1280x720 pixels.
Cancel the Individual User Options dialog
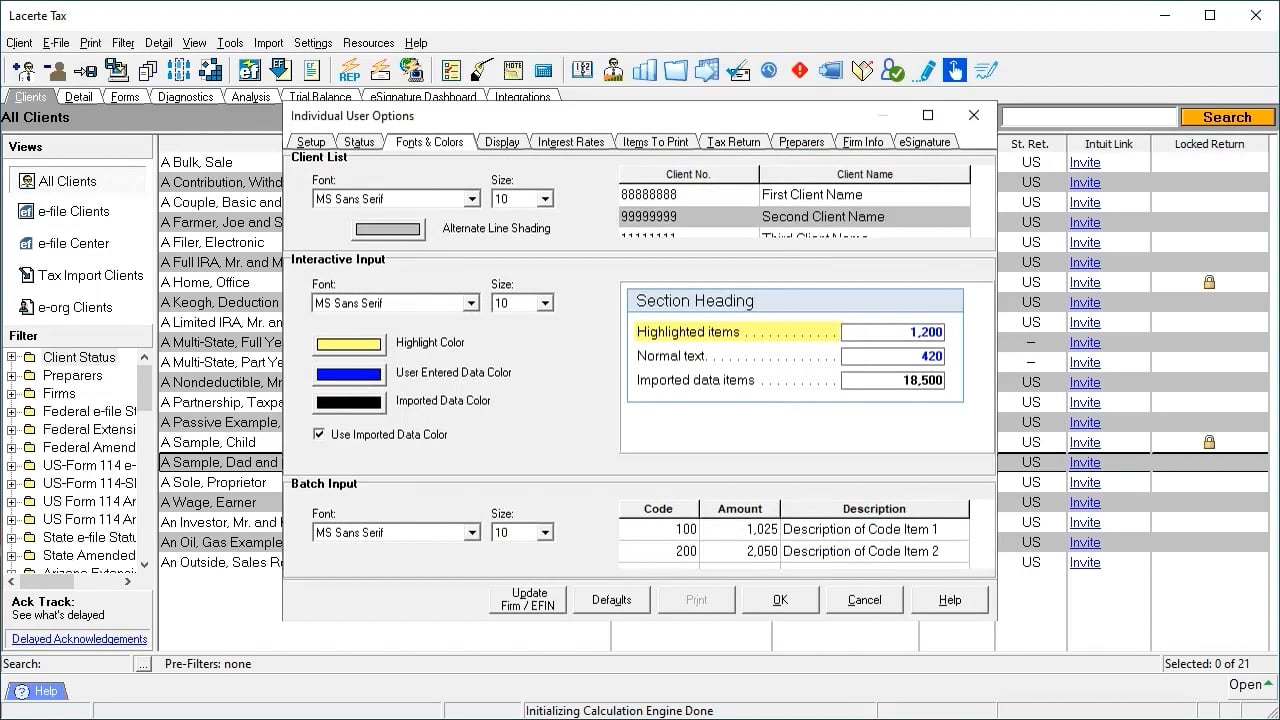pos(864,600)
